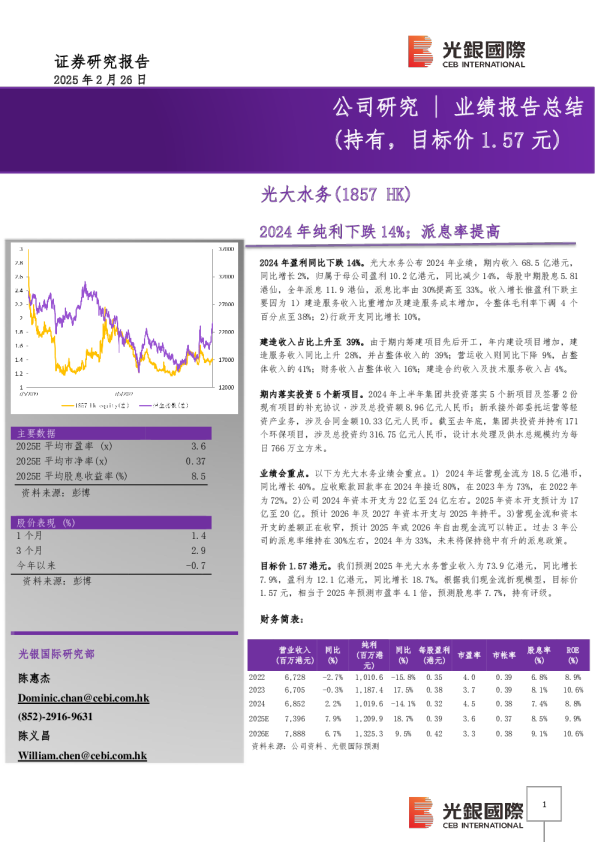Screen dimensions: 595x842
Task: Click the revenue cell 6,728
Action: click(295, 678)
